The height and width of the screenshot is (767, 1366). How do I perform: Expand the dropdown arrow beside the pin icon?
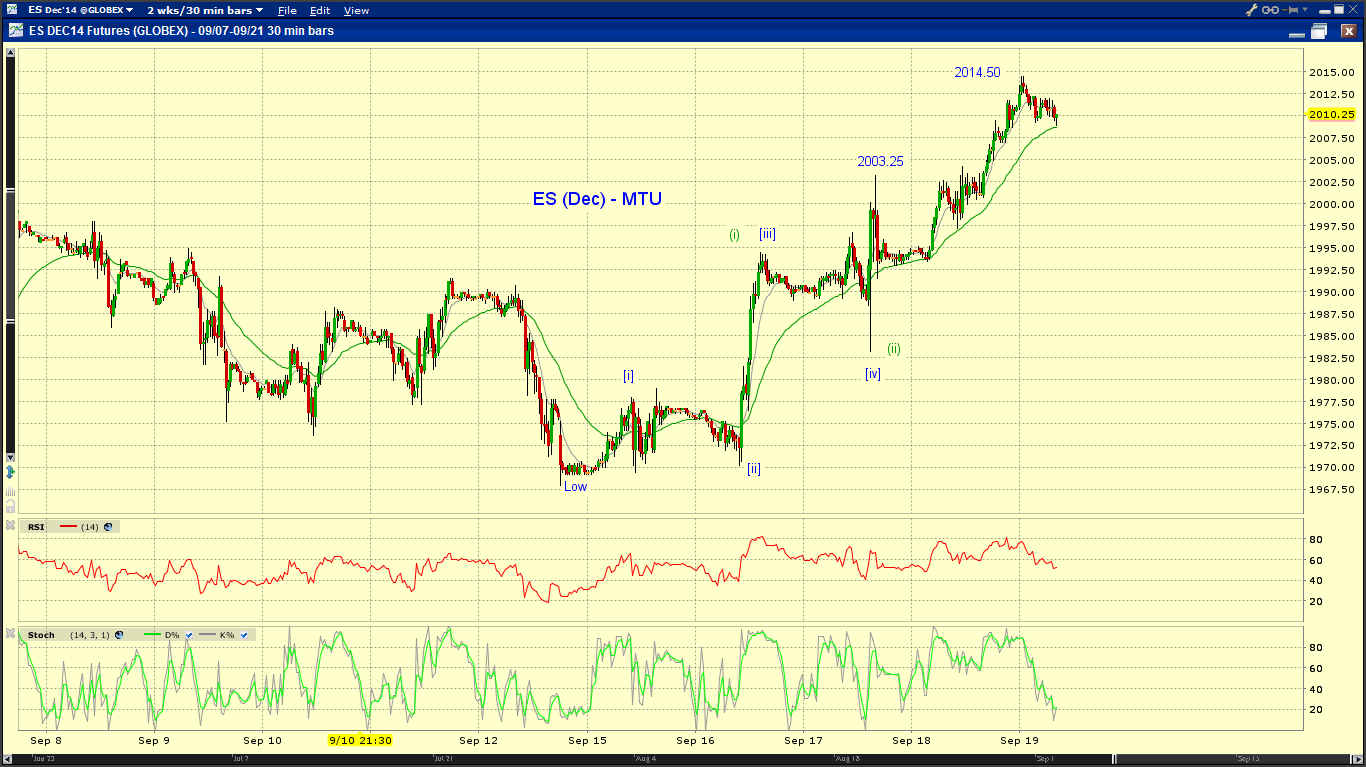[1305, 10]
